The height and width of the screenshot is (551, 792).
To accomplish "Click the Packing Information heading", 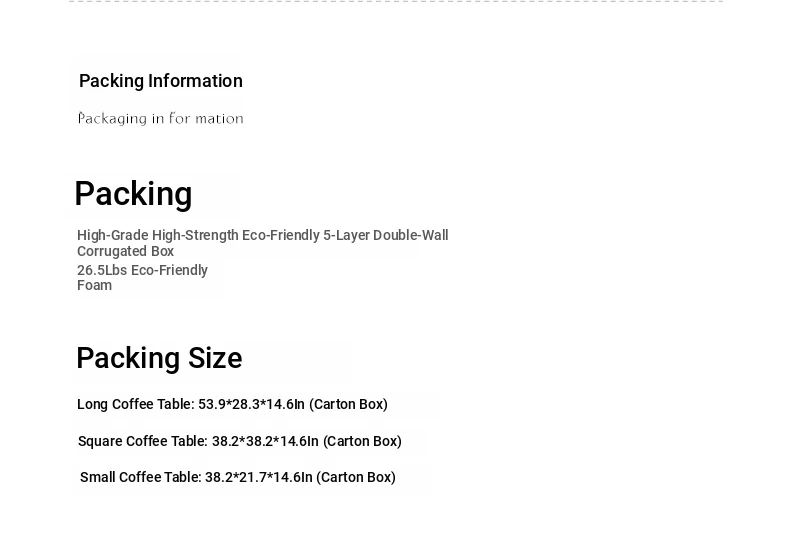I will (x=161, y=81).
